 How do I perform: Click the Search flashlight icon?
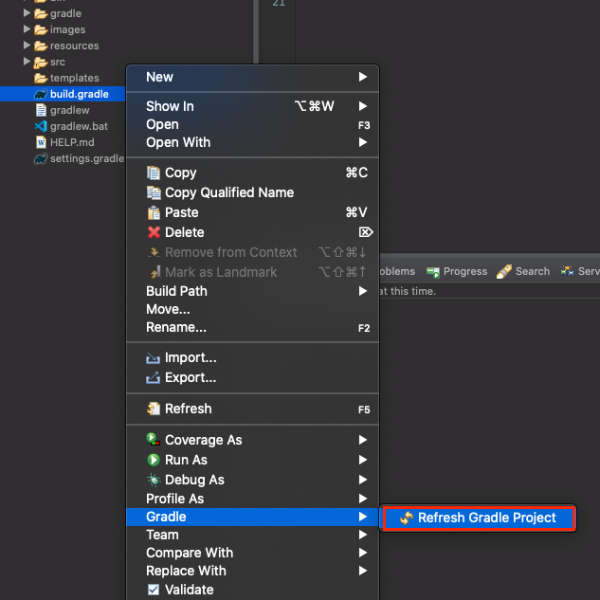click(504, 271)
